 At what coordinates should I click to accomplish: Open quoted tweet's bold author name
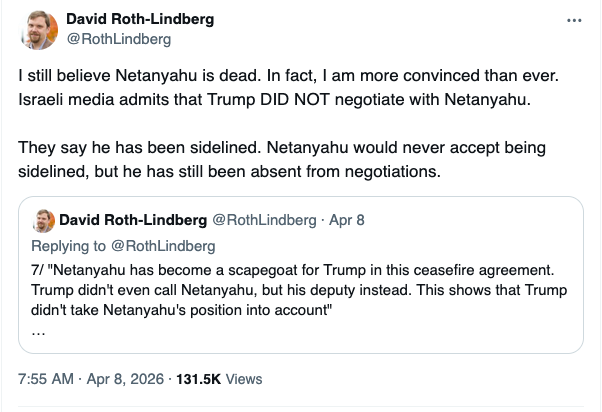pyautogui.click(x=132, y=219)
